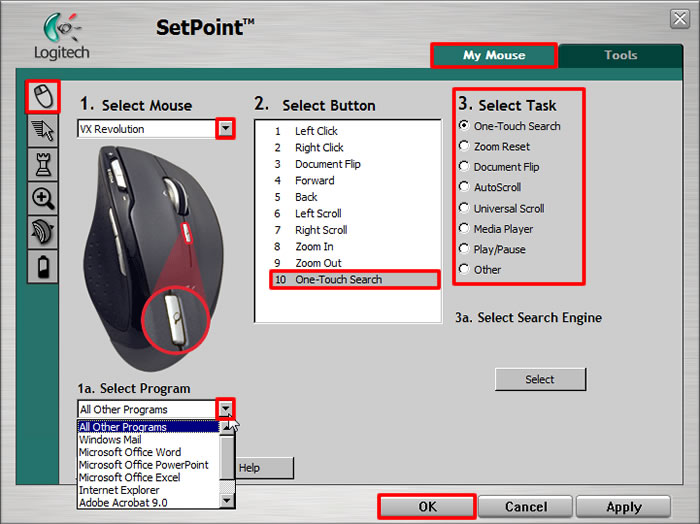Select the Zoom Reset task

[464, 146]
